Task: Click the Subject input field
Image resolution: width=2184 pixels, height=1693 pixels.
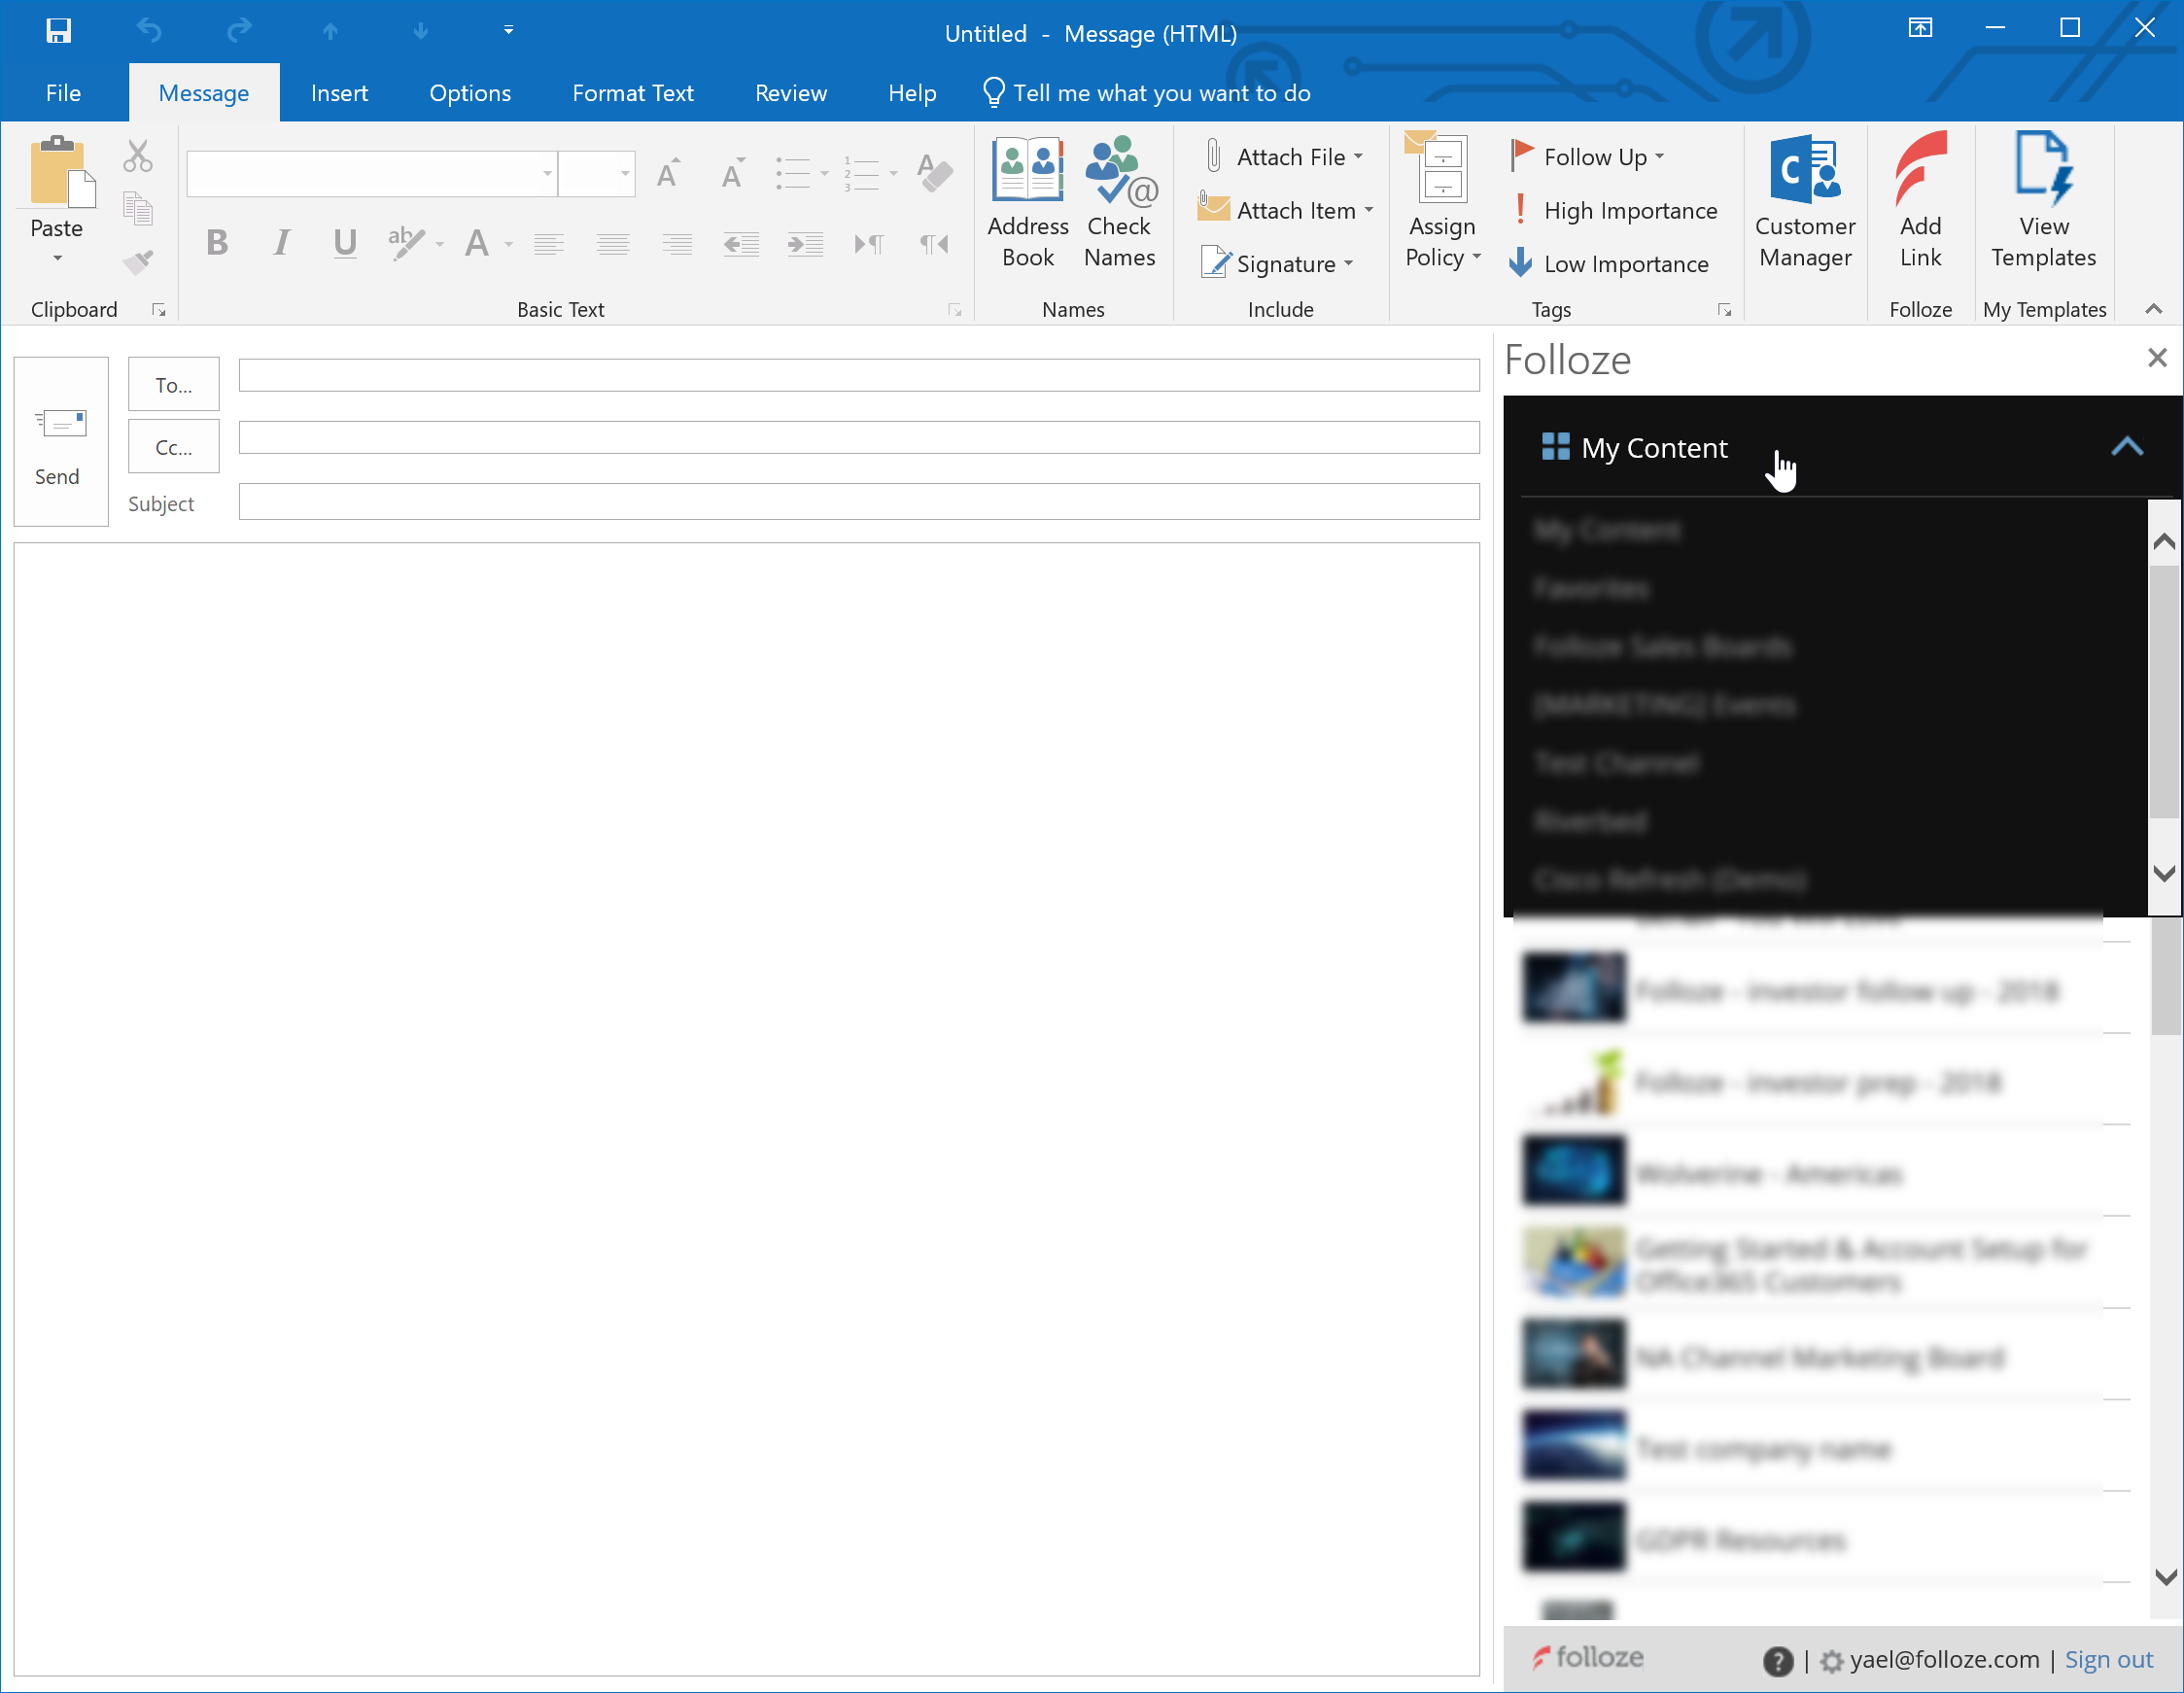Action: [858, 502]
